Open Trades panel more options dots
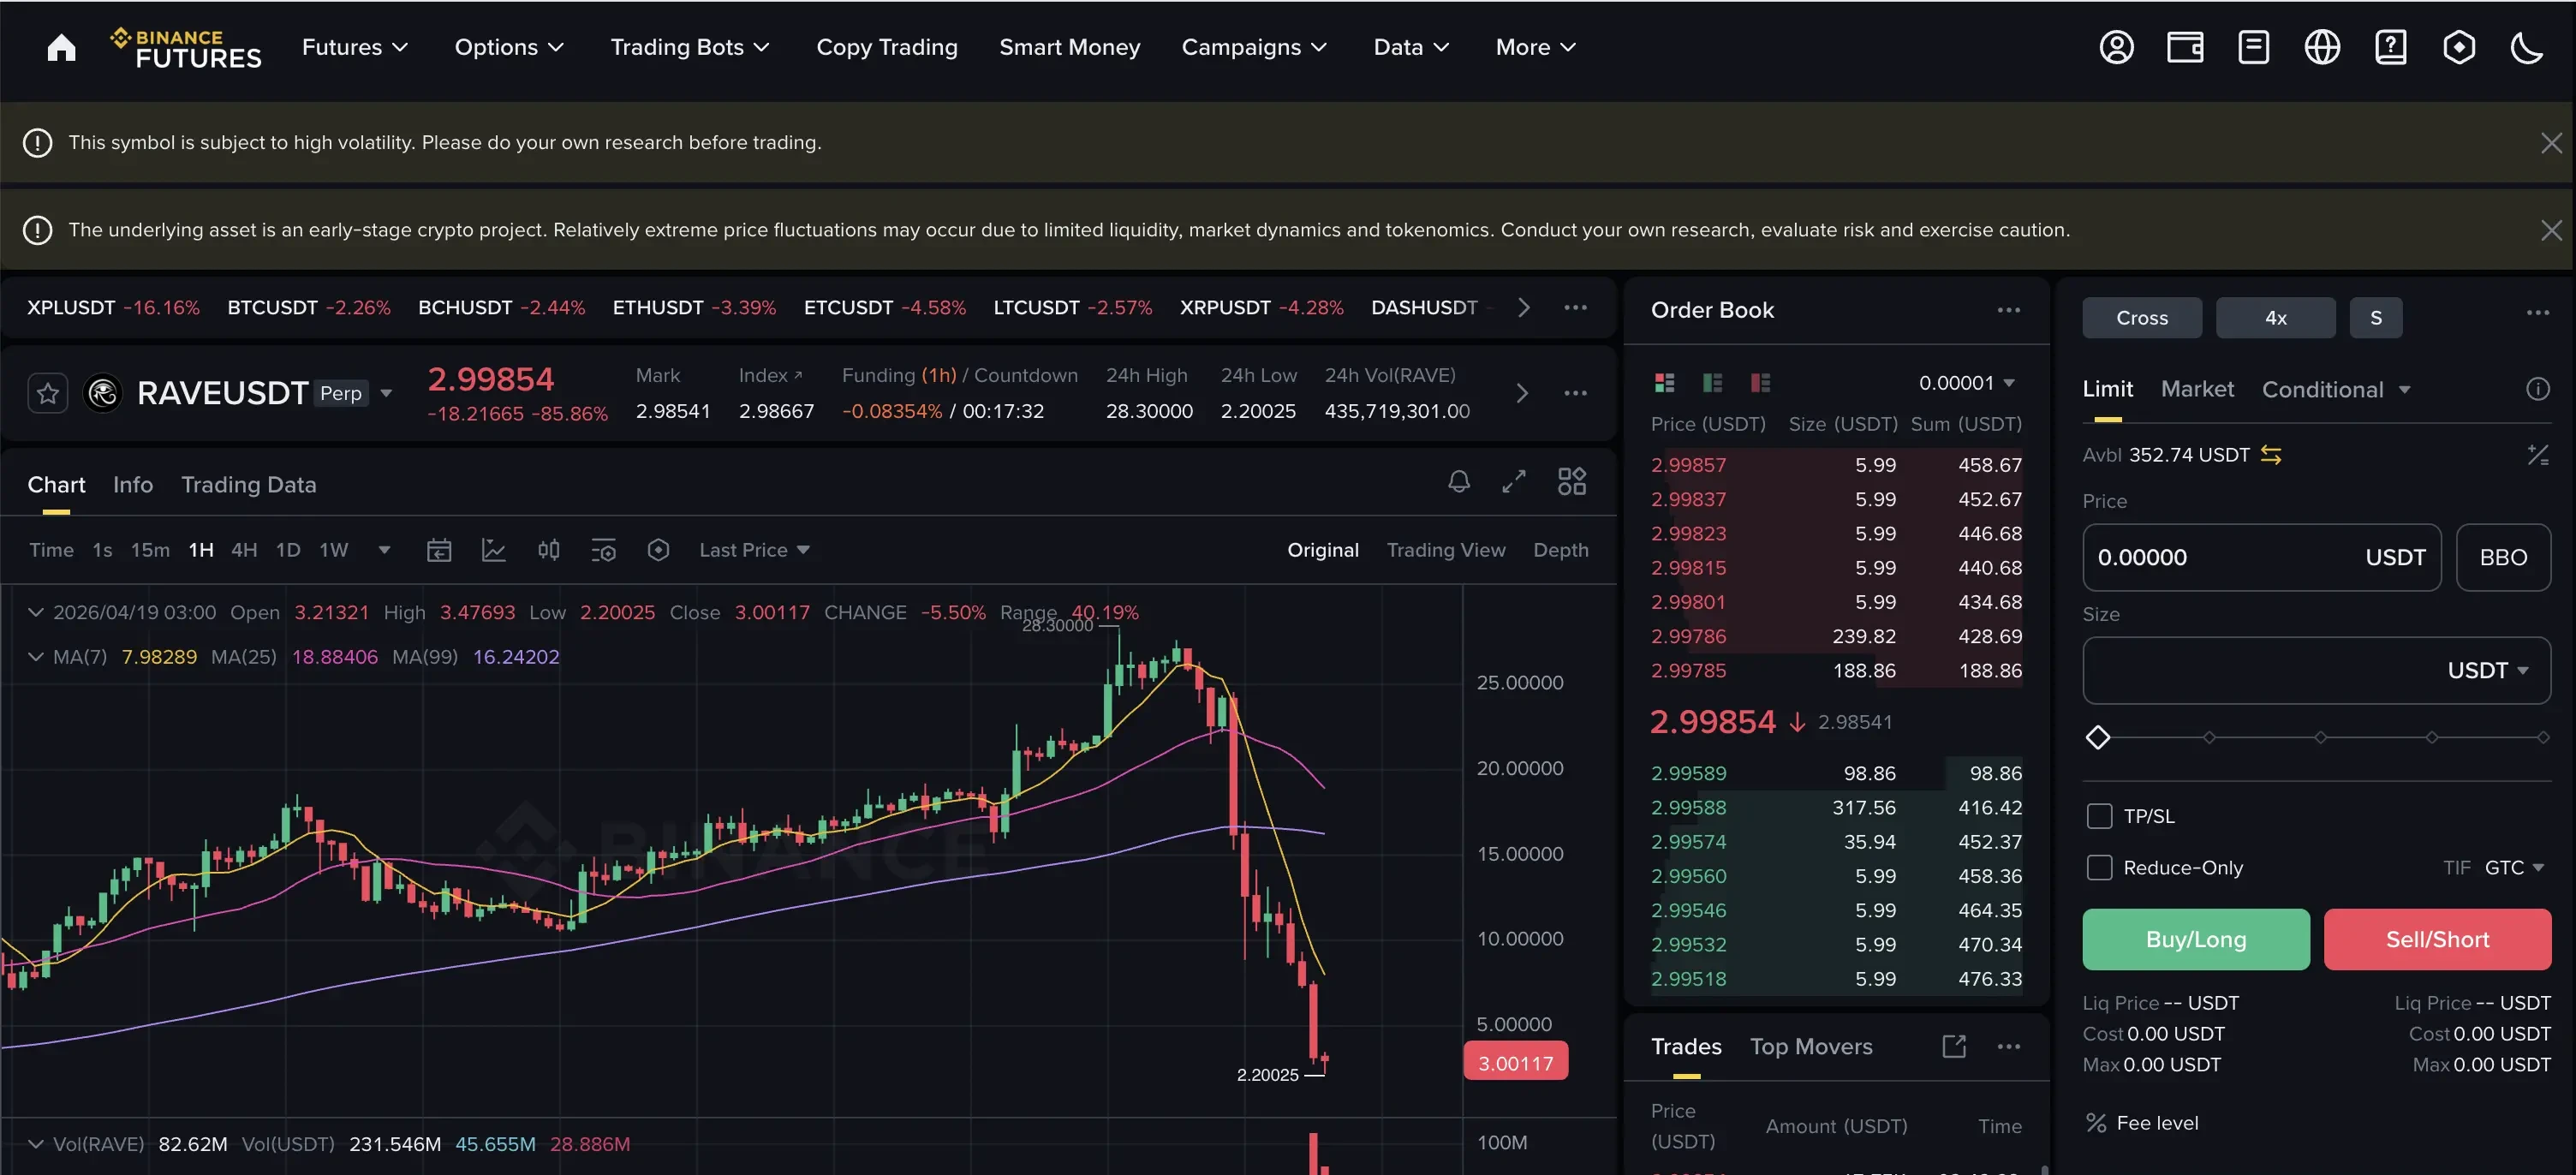2576x1175 pixels. coord(2009,1046)
